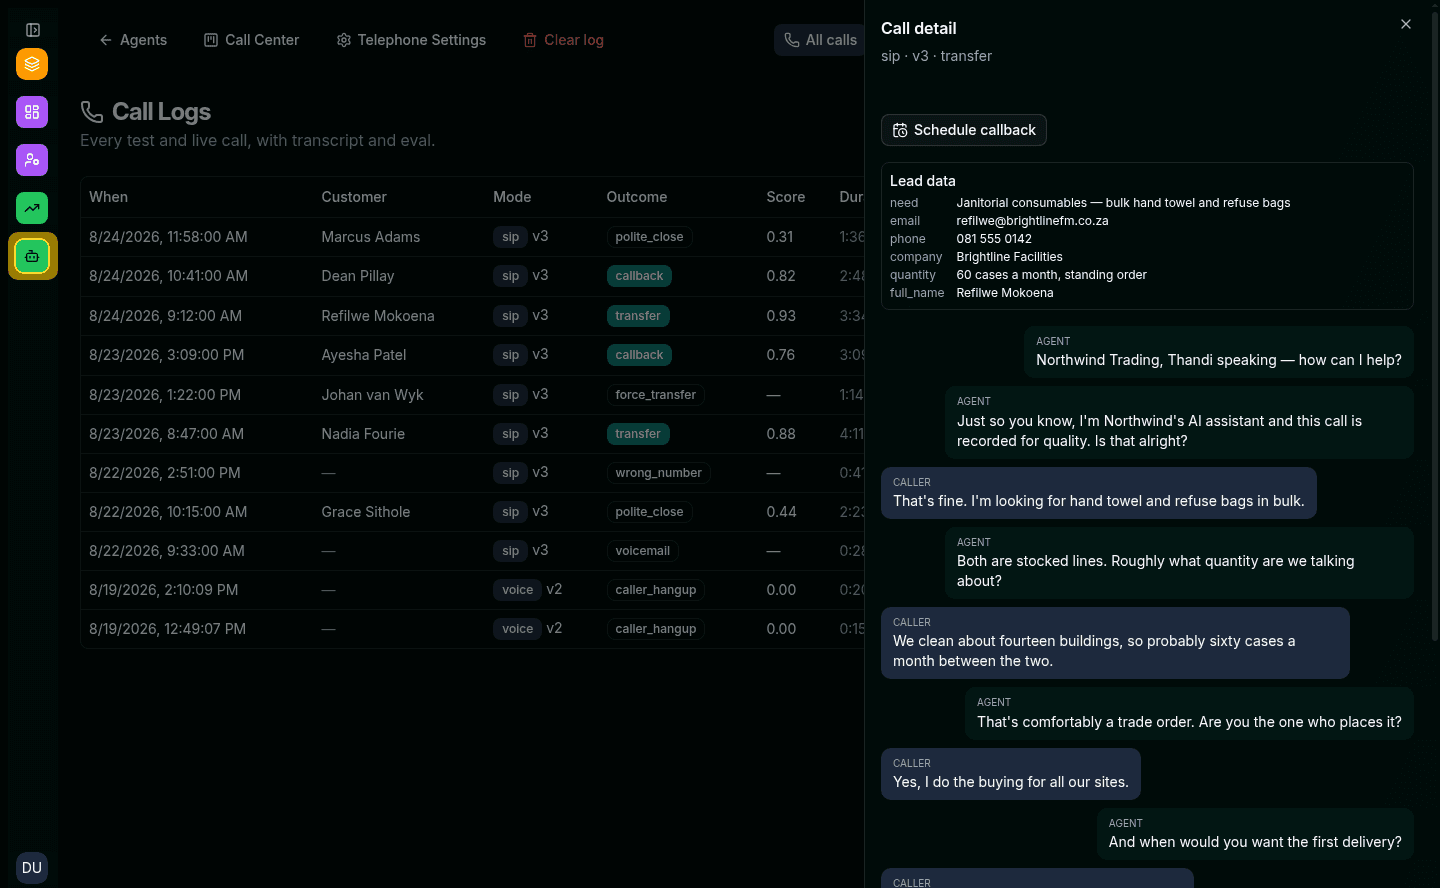The height and width of the screenshot is (888, 1440).
Task: Open the highlighted bot agents sidebar icon
Action: (32, 256)
